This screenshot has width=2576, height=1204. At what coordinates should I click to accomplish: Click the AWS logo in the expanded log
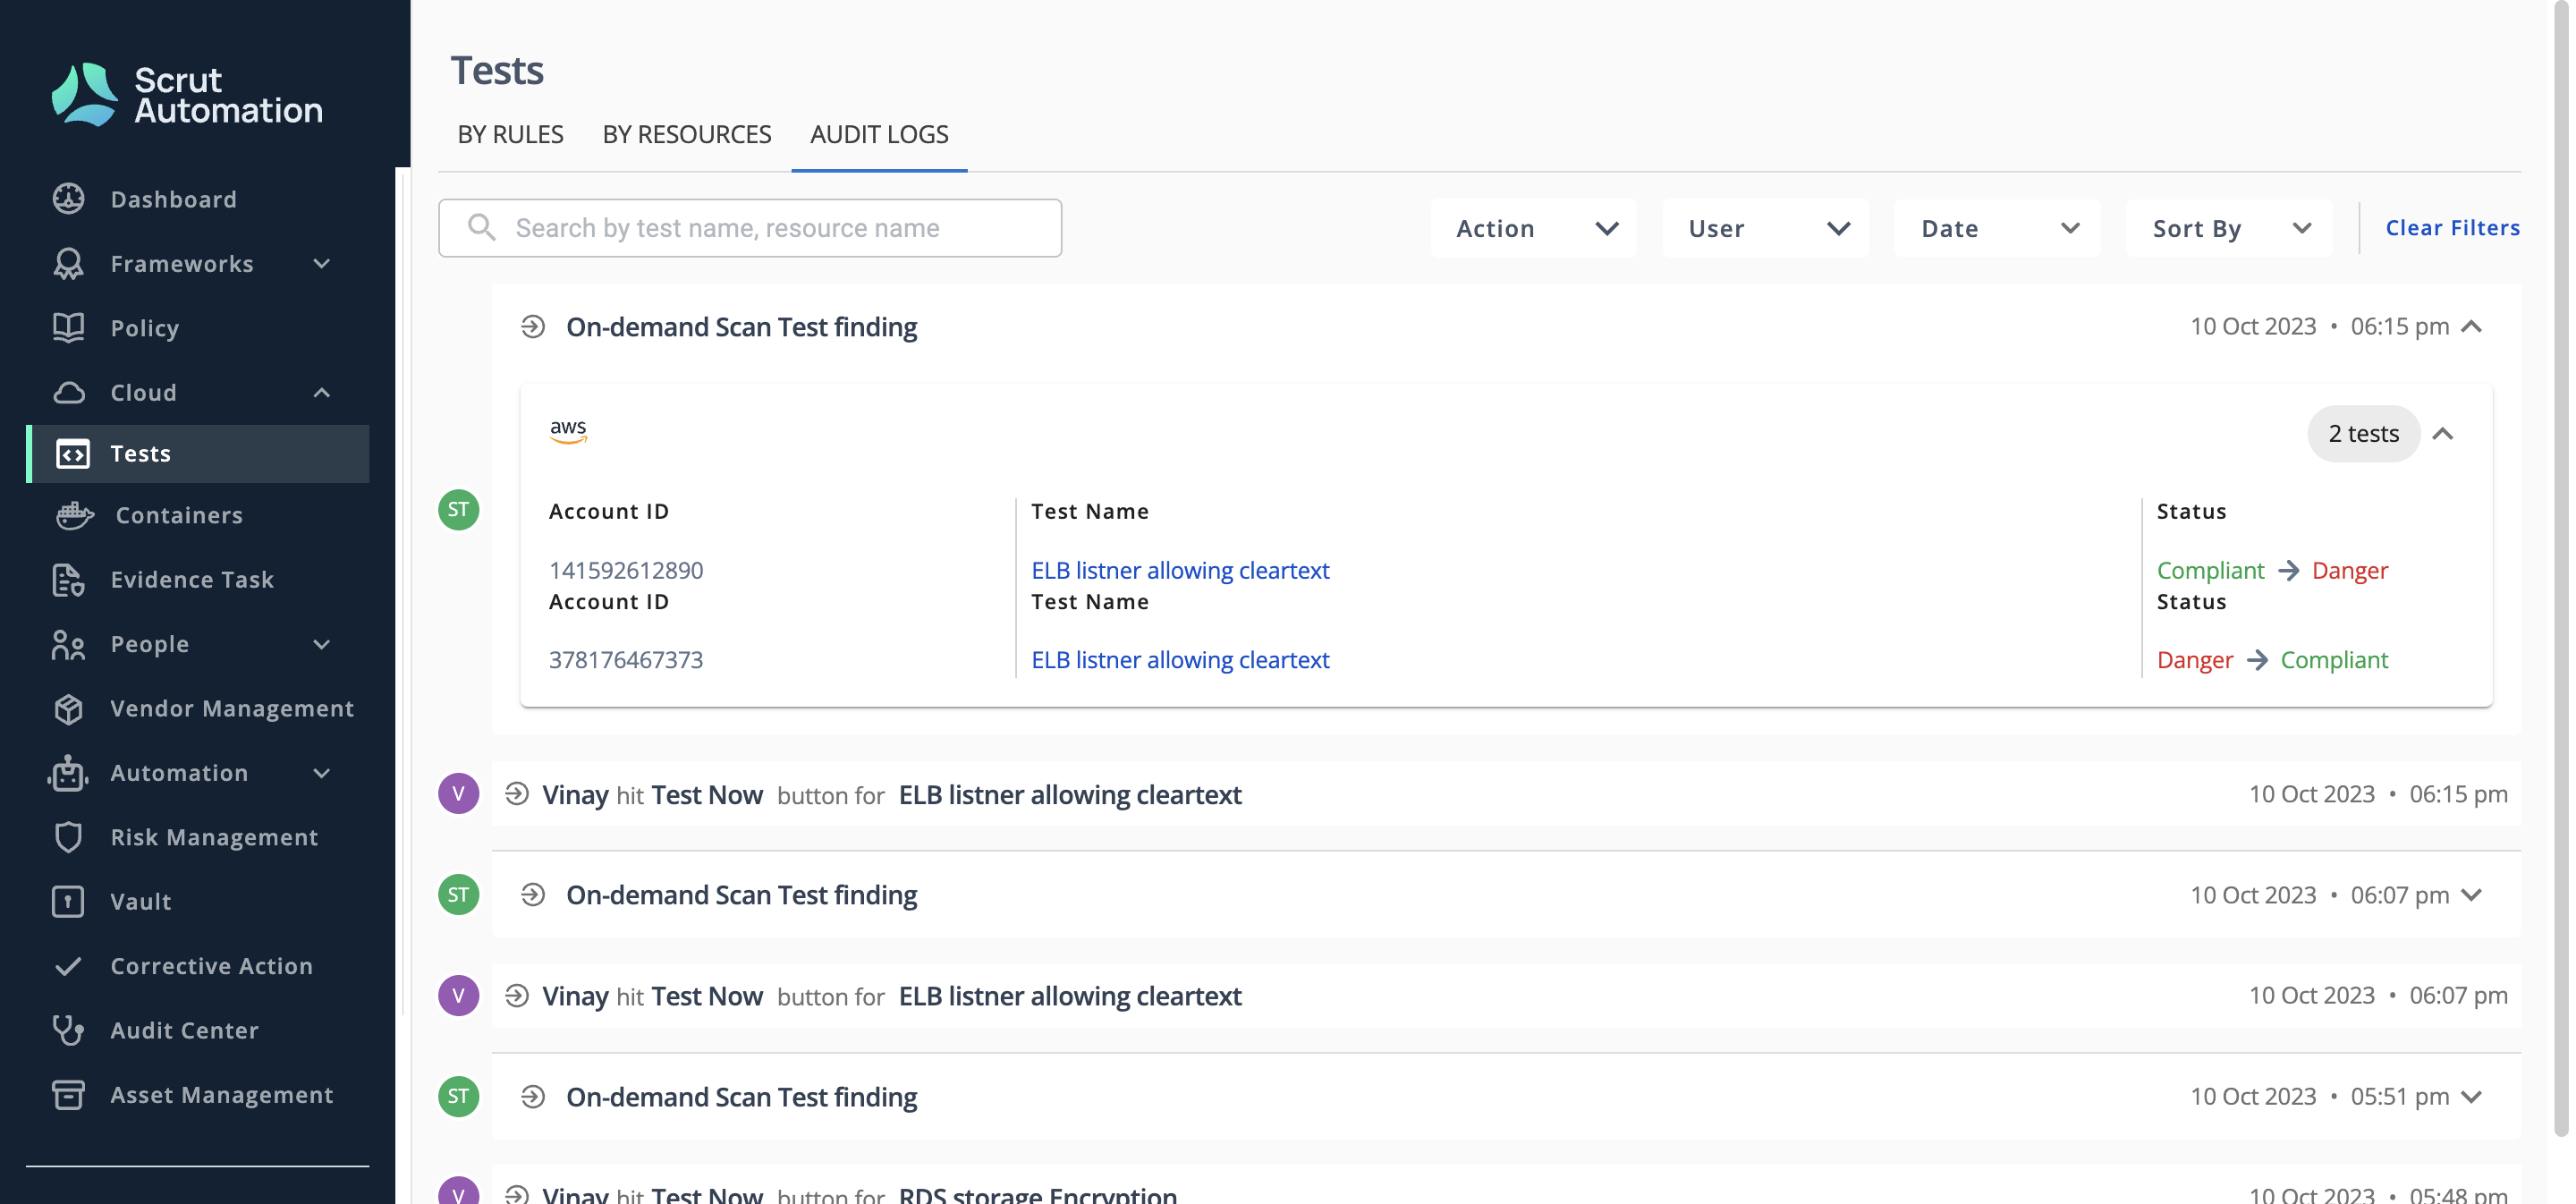pos(568,431)
